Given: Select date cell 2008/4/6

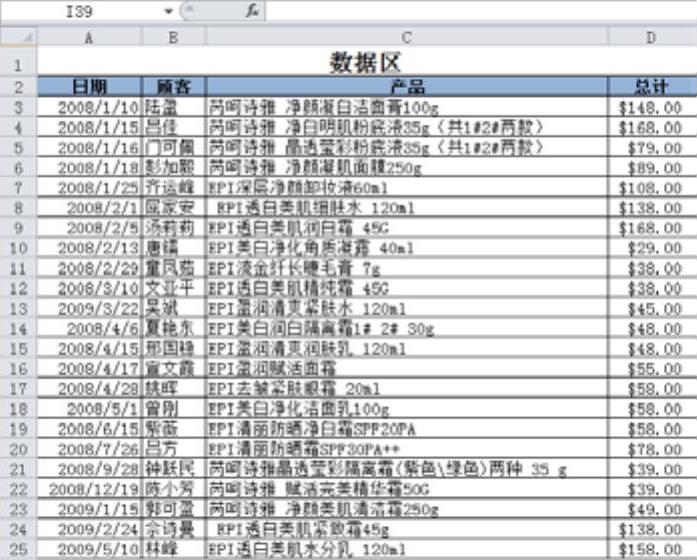Looking at the screenshot, I should [x=89, y=328].
